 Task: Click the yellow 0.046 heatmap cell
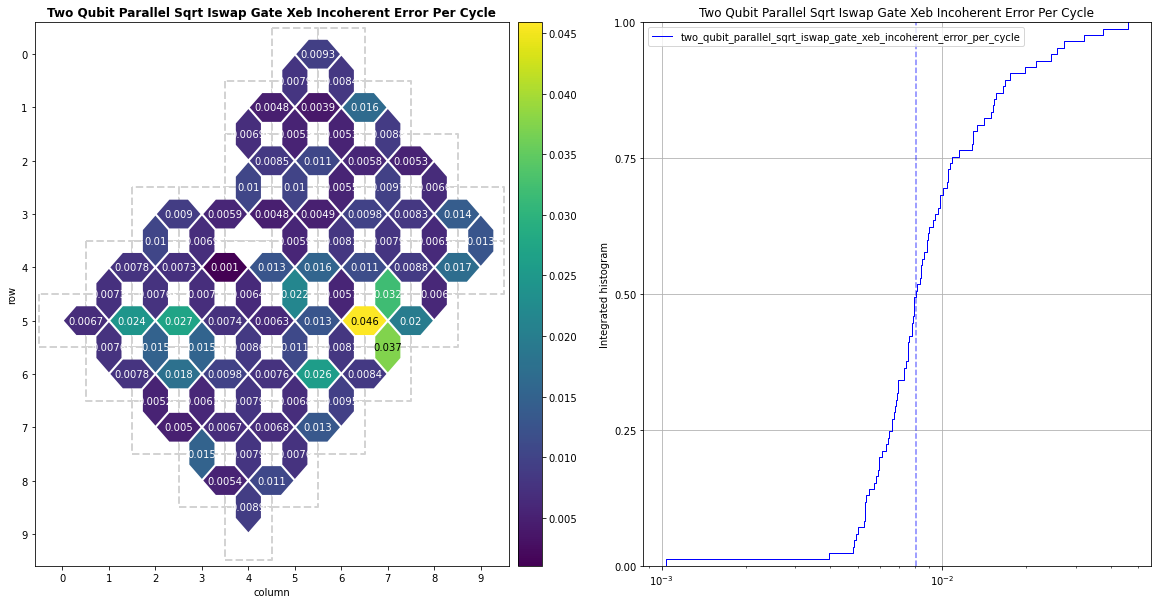[x=364, y=321]
